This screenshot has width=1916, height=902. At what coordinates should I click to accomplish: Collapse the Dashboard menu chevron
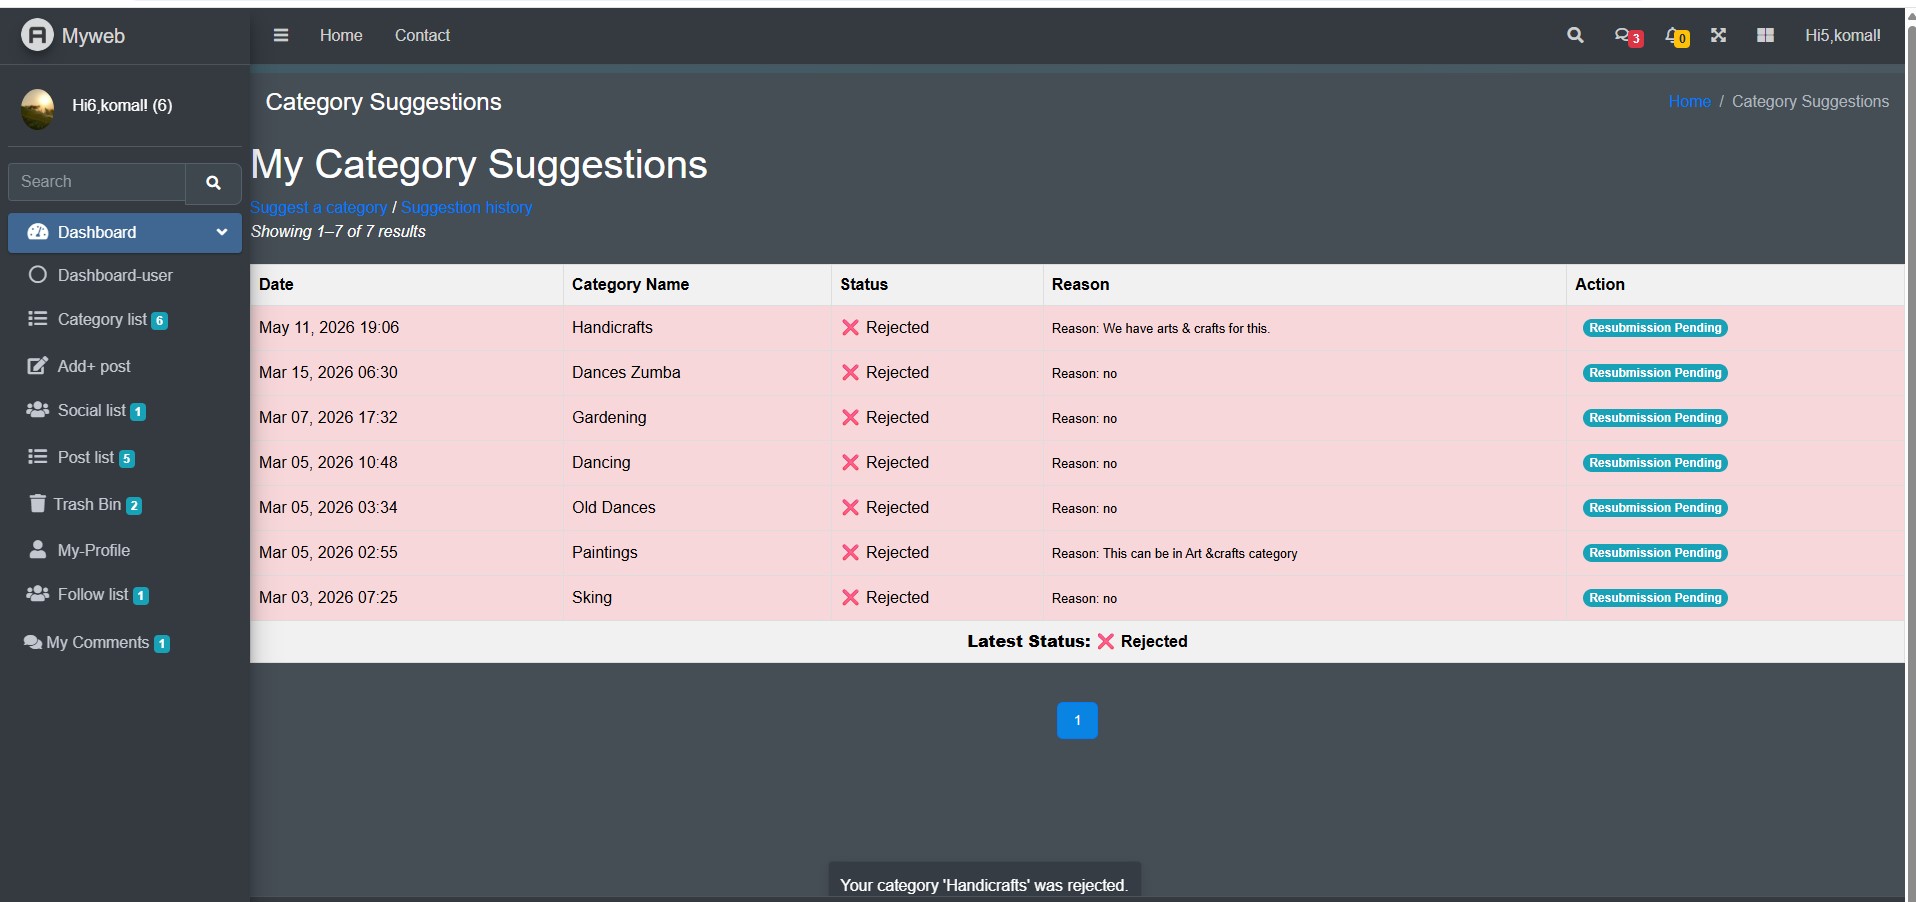221,232
